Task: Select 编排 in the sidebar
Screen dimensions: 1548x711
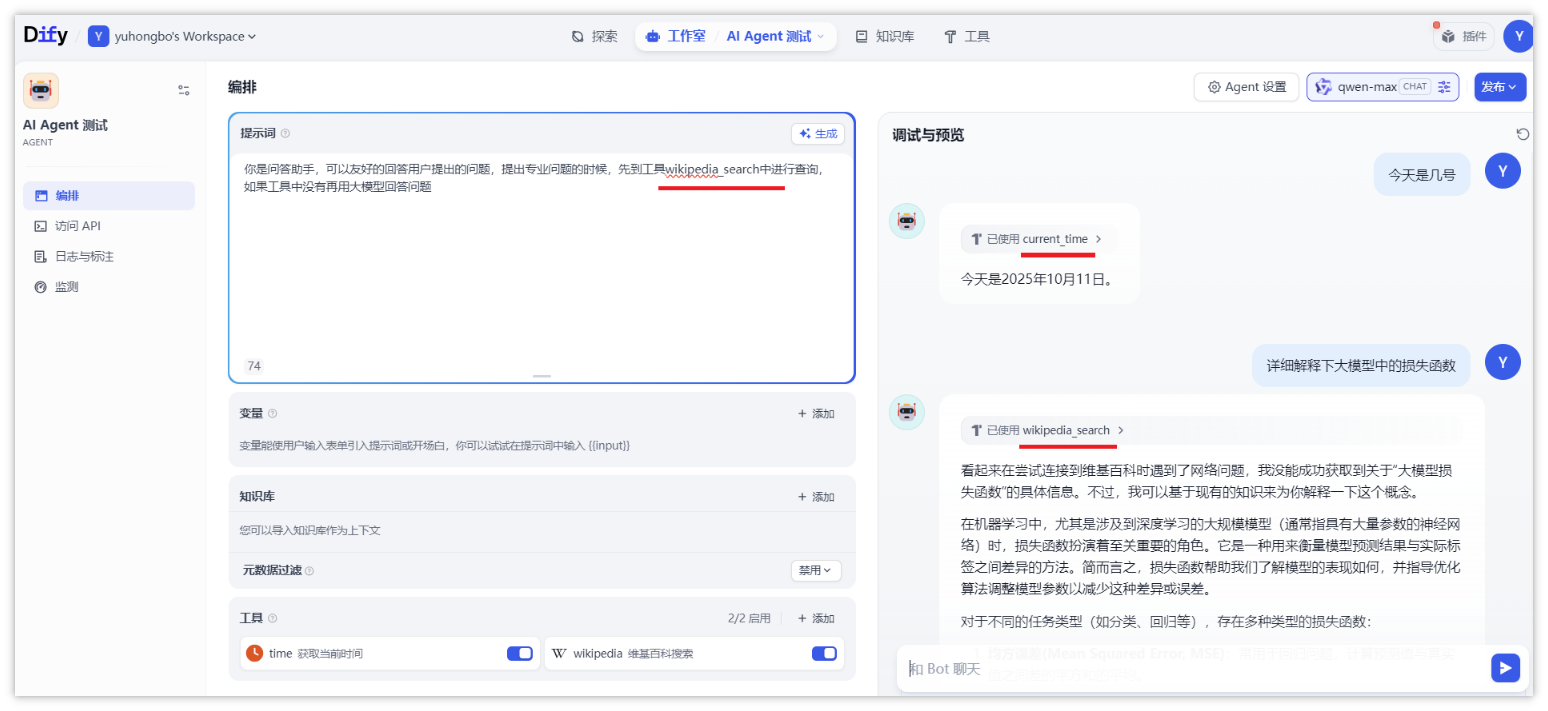Action: tap(109, 196)
